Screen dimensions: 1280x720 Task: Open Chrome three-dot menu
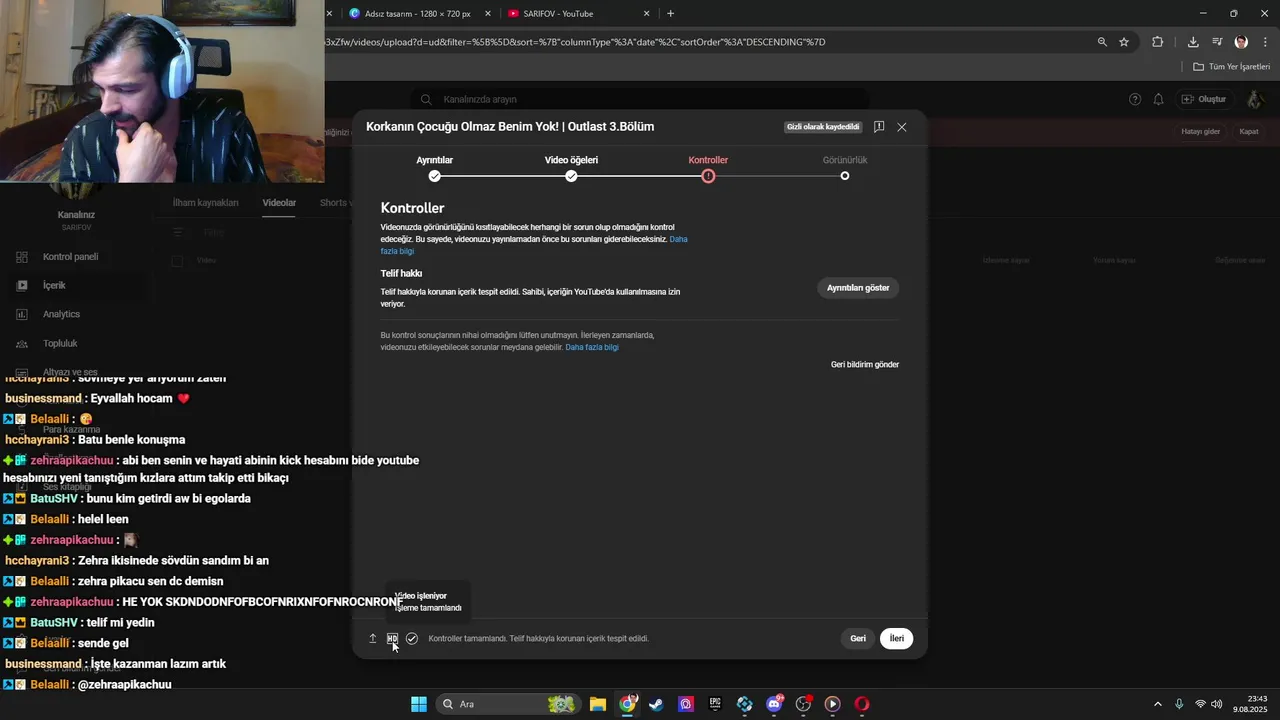1265,42
